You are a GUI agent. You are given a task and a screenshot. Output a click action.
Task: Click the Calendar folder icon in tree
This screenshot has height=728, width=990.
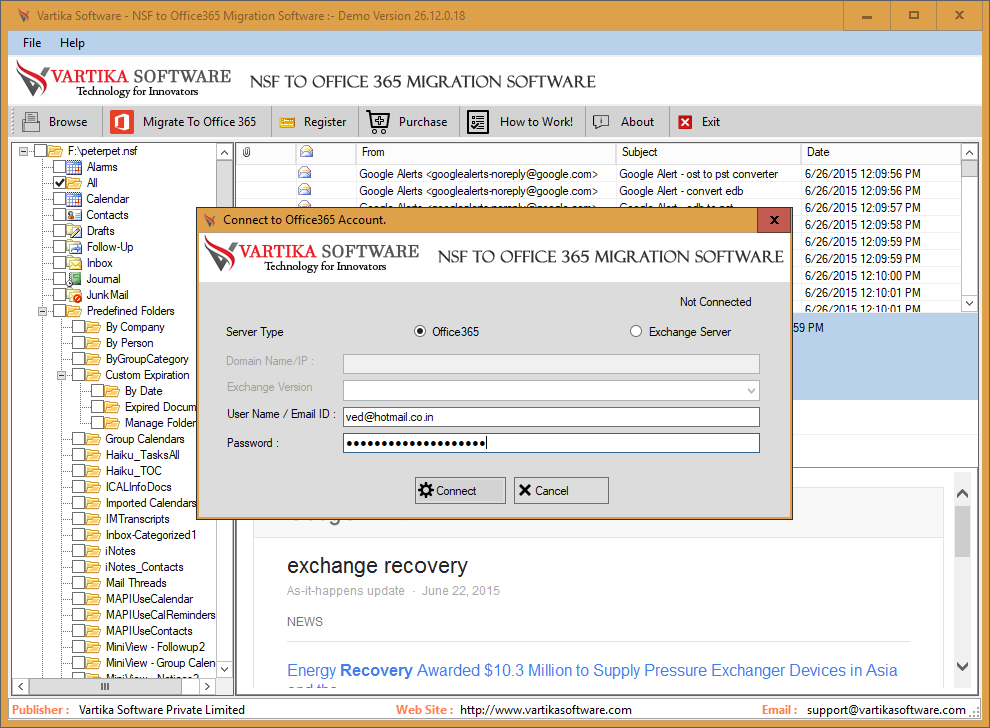(75, 200)
